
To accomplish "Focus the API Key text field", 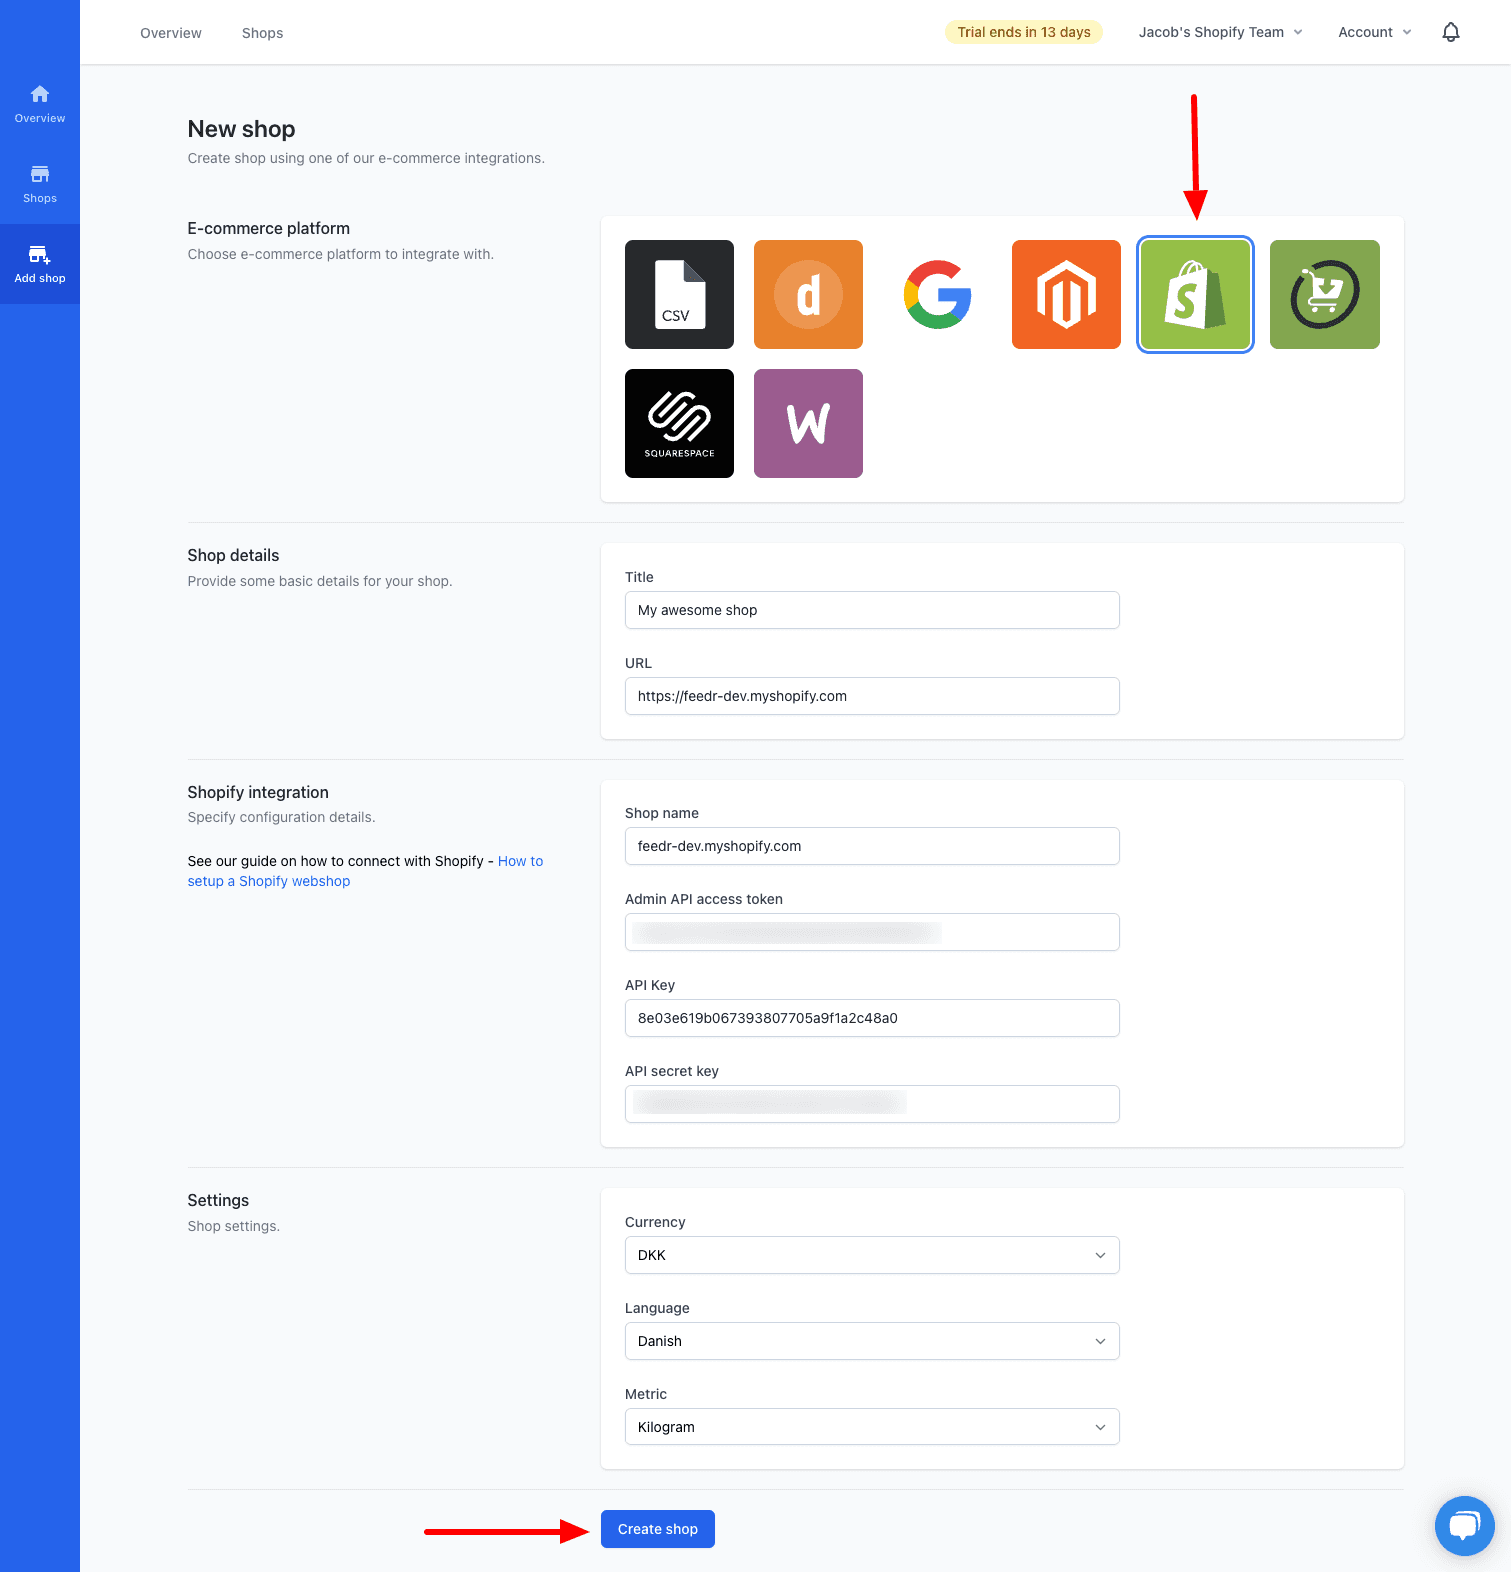I will [x=871, y=1018].
